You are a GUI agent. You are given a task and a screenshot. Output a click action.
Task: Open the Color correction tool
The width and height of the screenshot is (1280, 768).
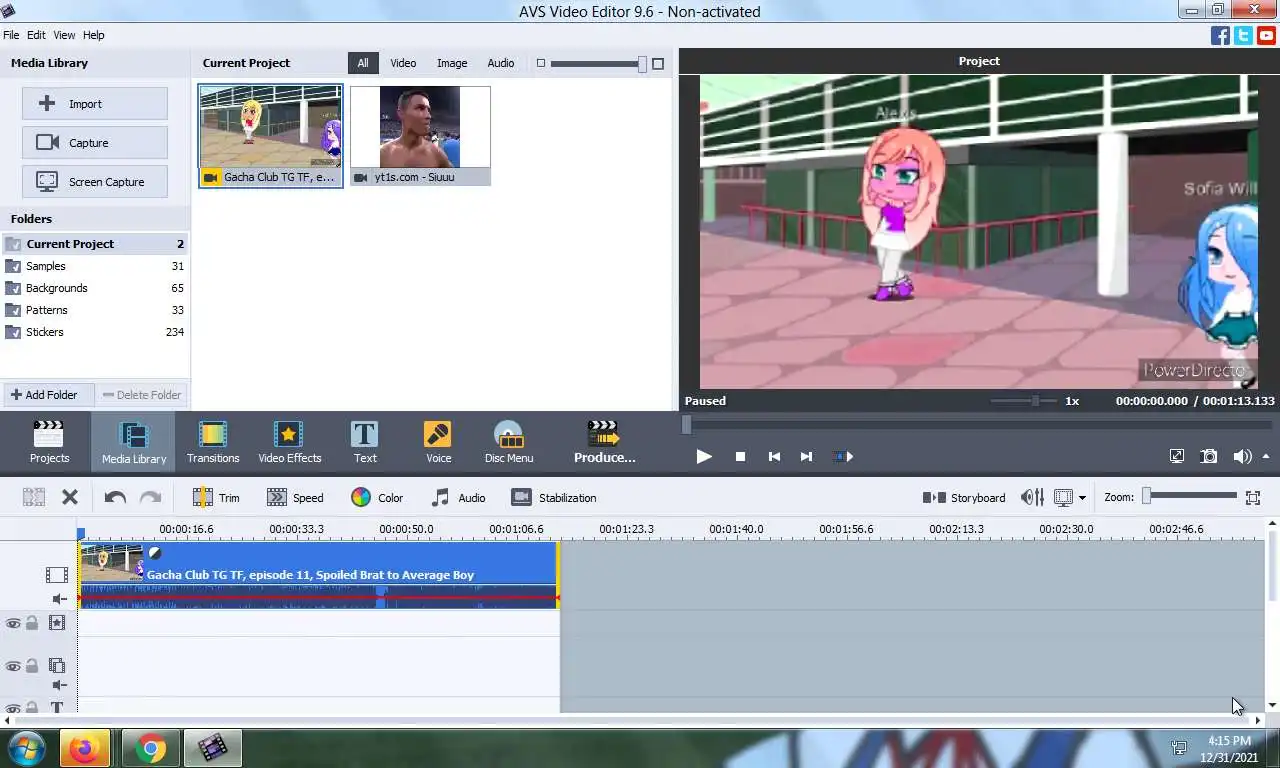pyautogui.click(x=377, y=497)
